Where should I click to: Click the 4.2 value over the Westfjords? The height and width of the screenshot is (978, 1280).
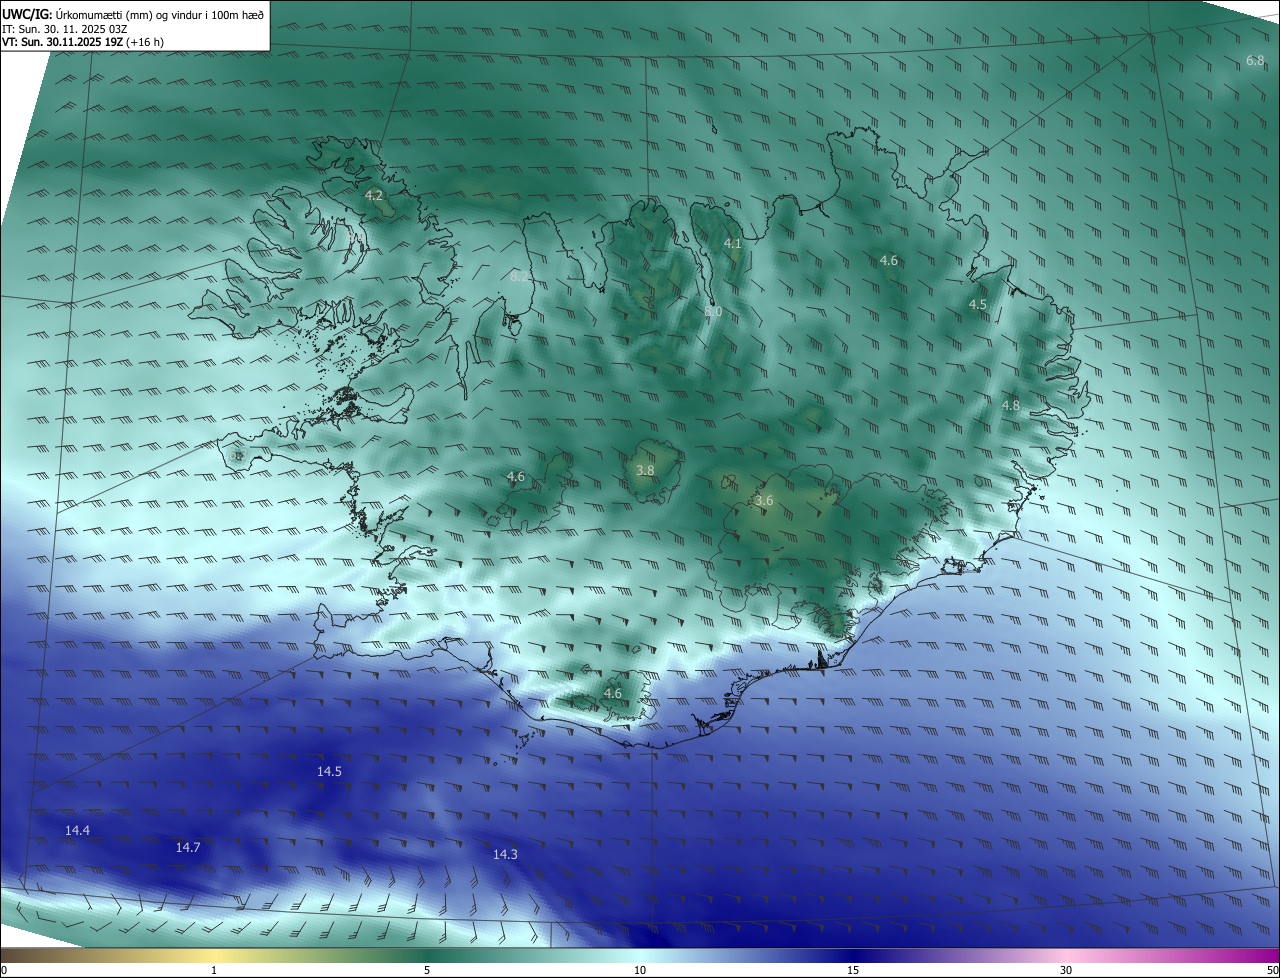pyautogui.click(x=374, y=195)
